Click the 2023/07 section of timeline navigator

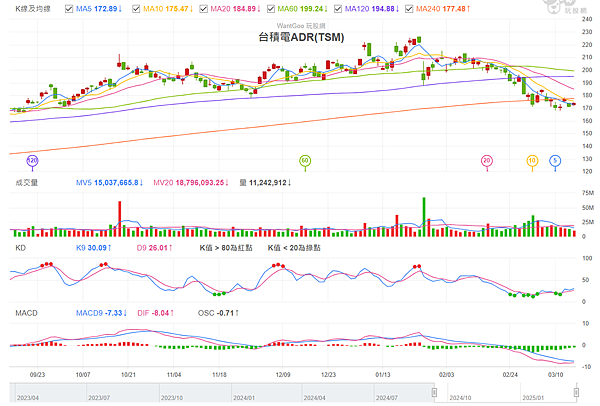[x=122, y=393]
